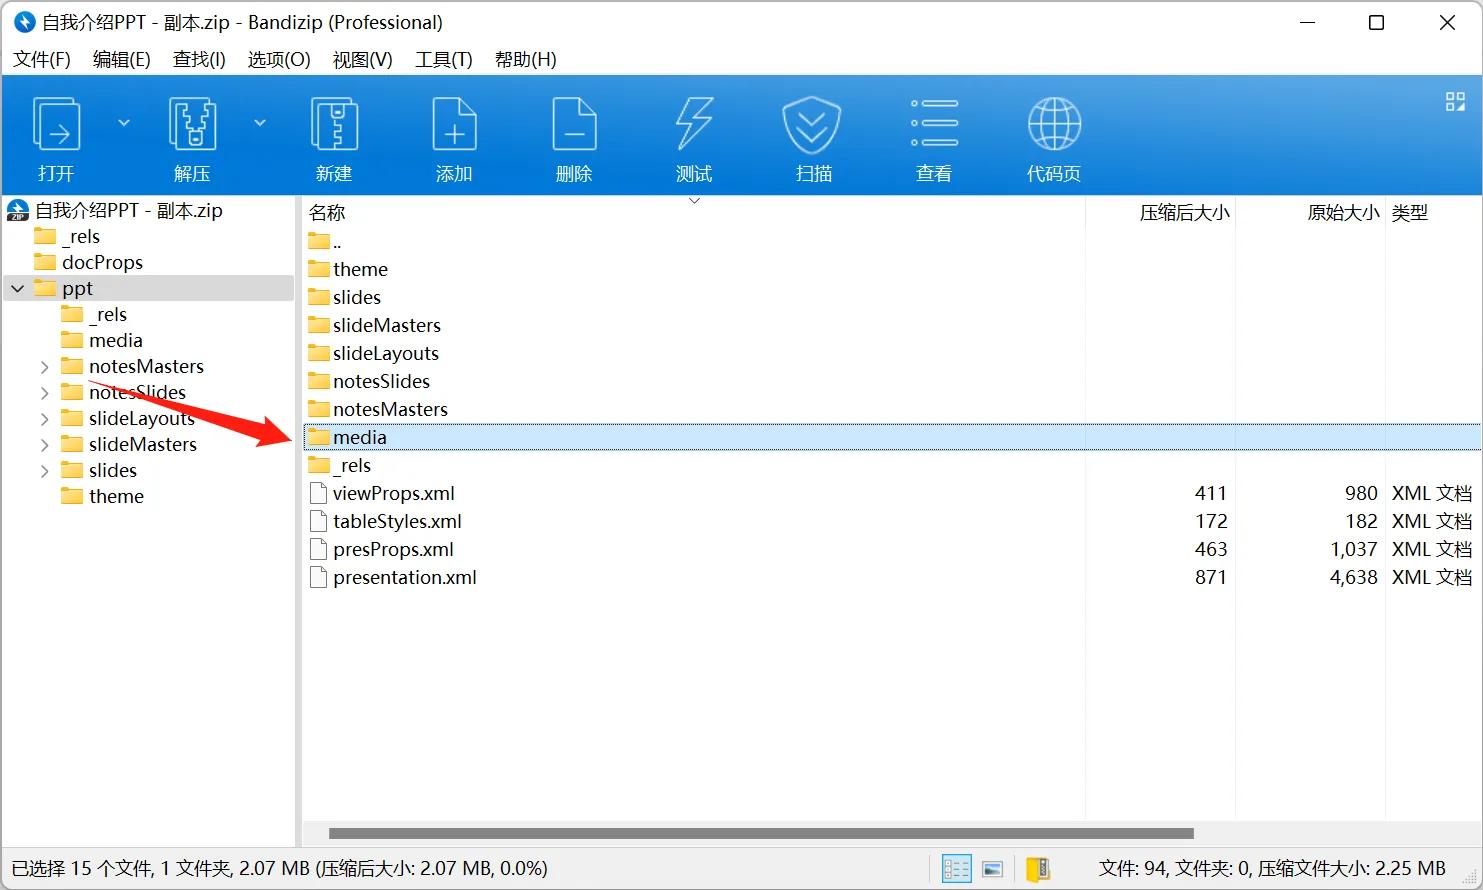Click the Extract (解压) toolbar icon

[x=192, y=124]
